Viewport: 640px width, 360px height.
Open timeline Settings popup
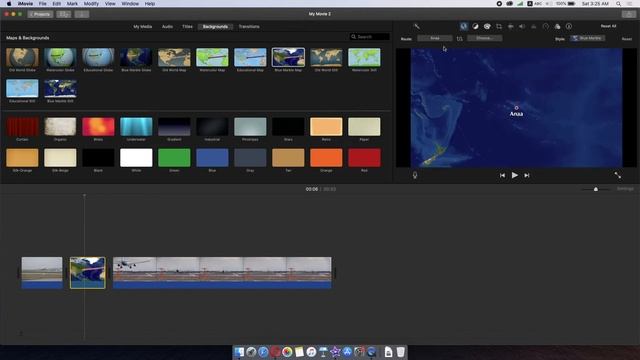point(625,189)
